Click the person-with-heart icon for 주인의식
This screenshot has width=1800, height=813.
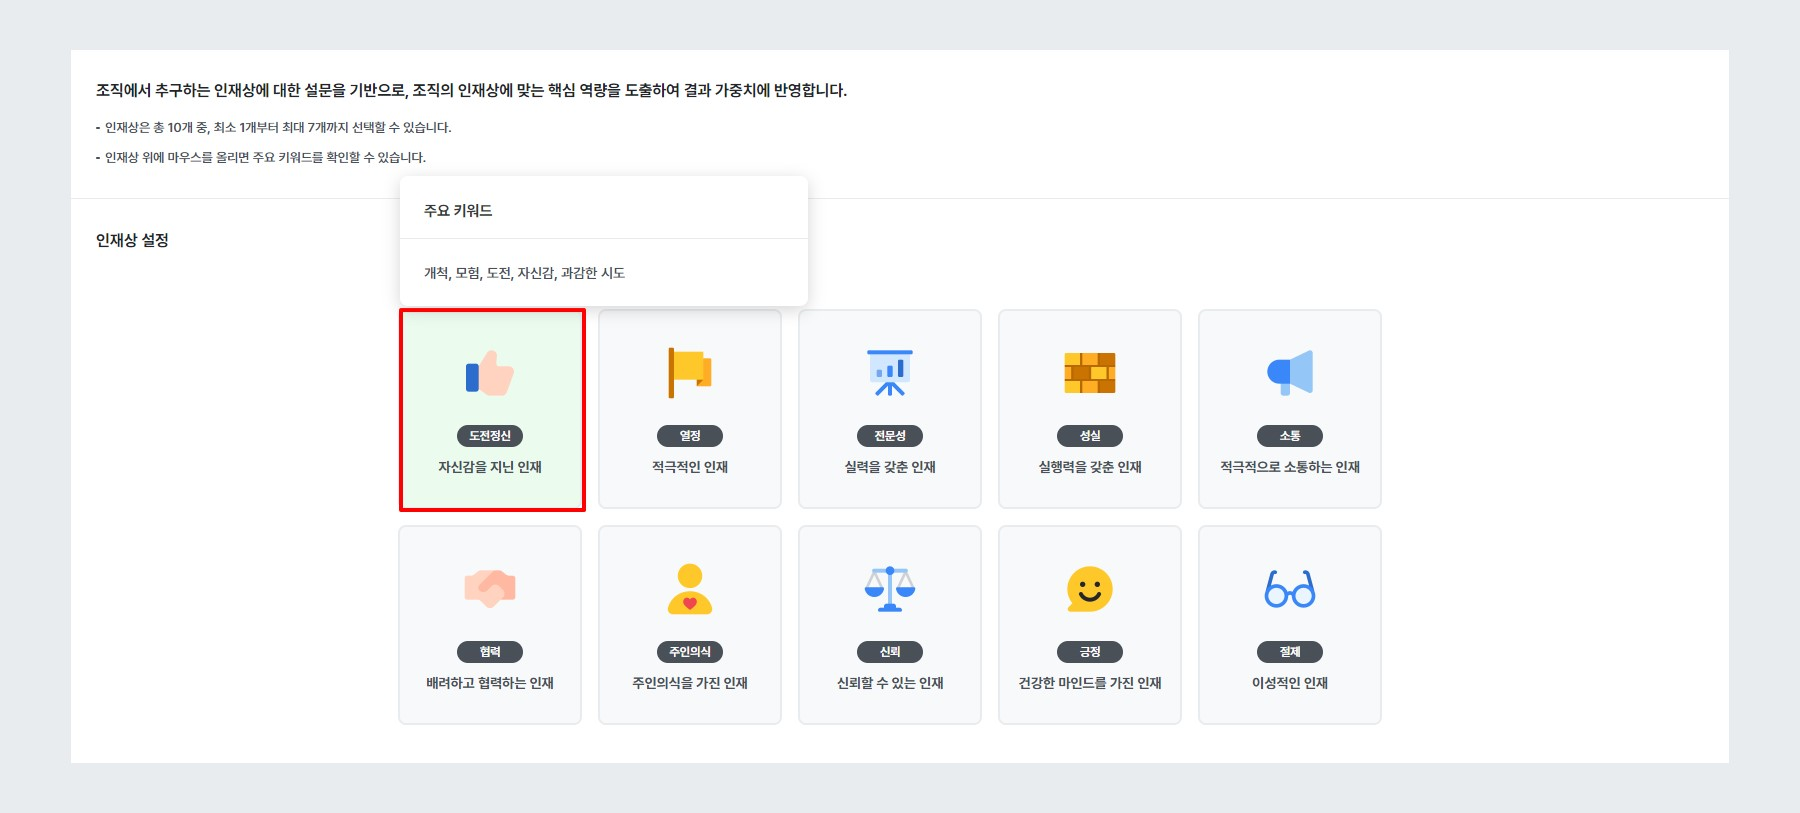pyautogui.click(x=690, y=589)
